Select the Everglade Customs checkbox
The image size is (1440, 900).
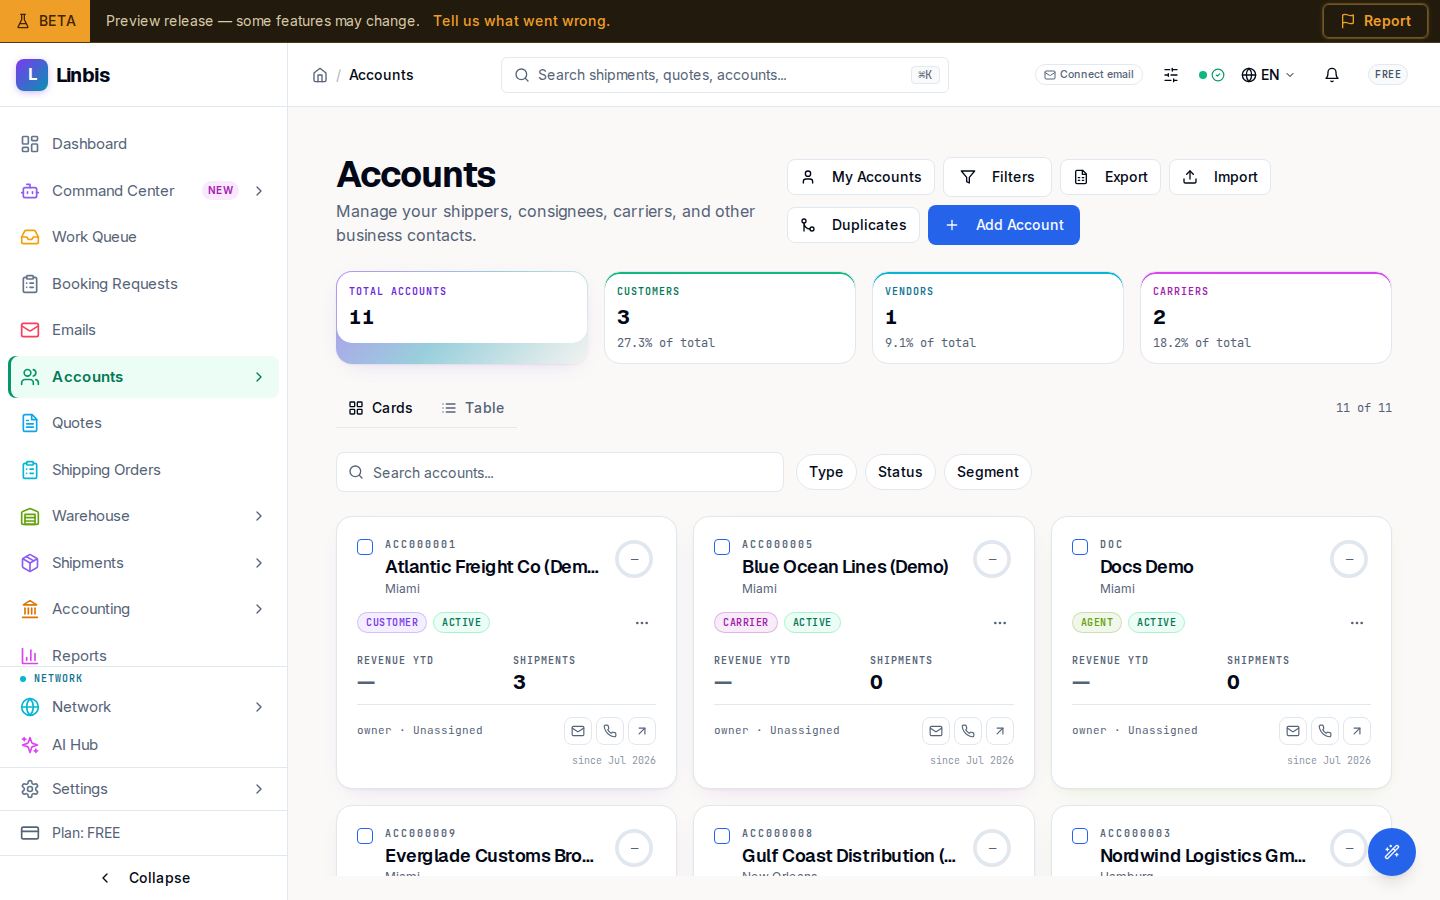tap(365, 836)
